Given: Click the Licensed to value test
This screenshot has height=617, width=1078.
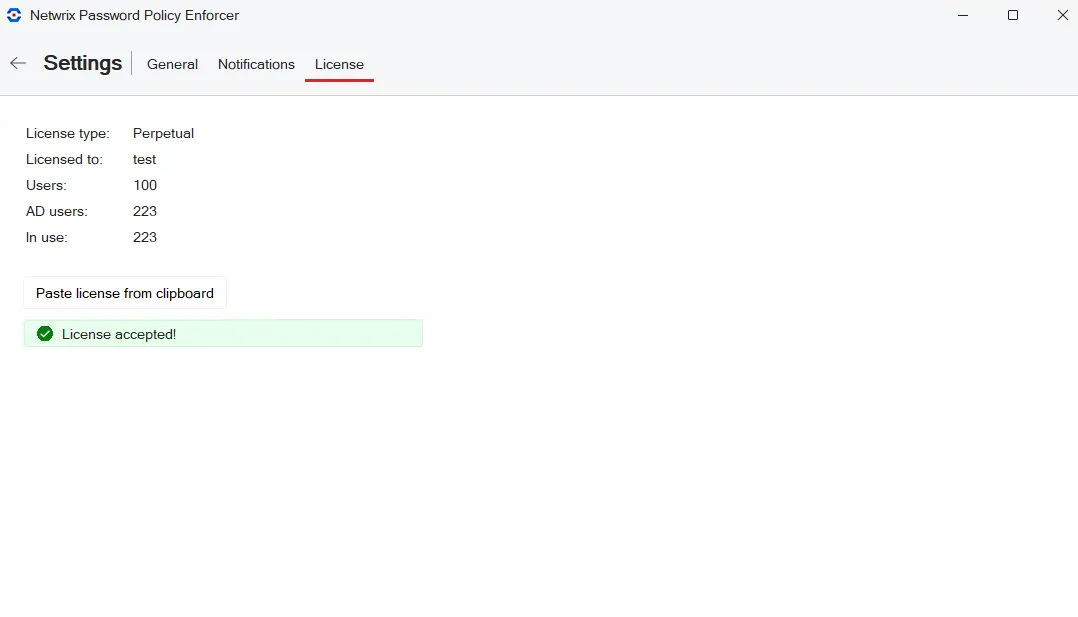Looking at the screenshot, I should click(144, 160).
